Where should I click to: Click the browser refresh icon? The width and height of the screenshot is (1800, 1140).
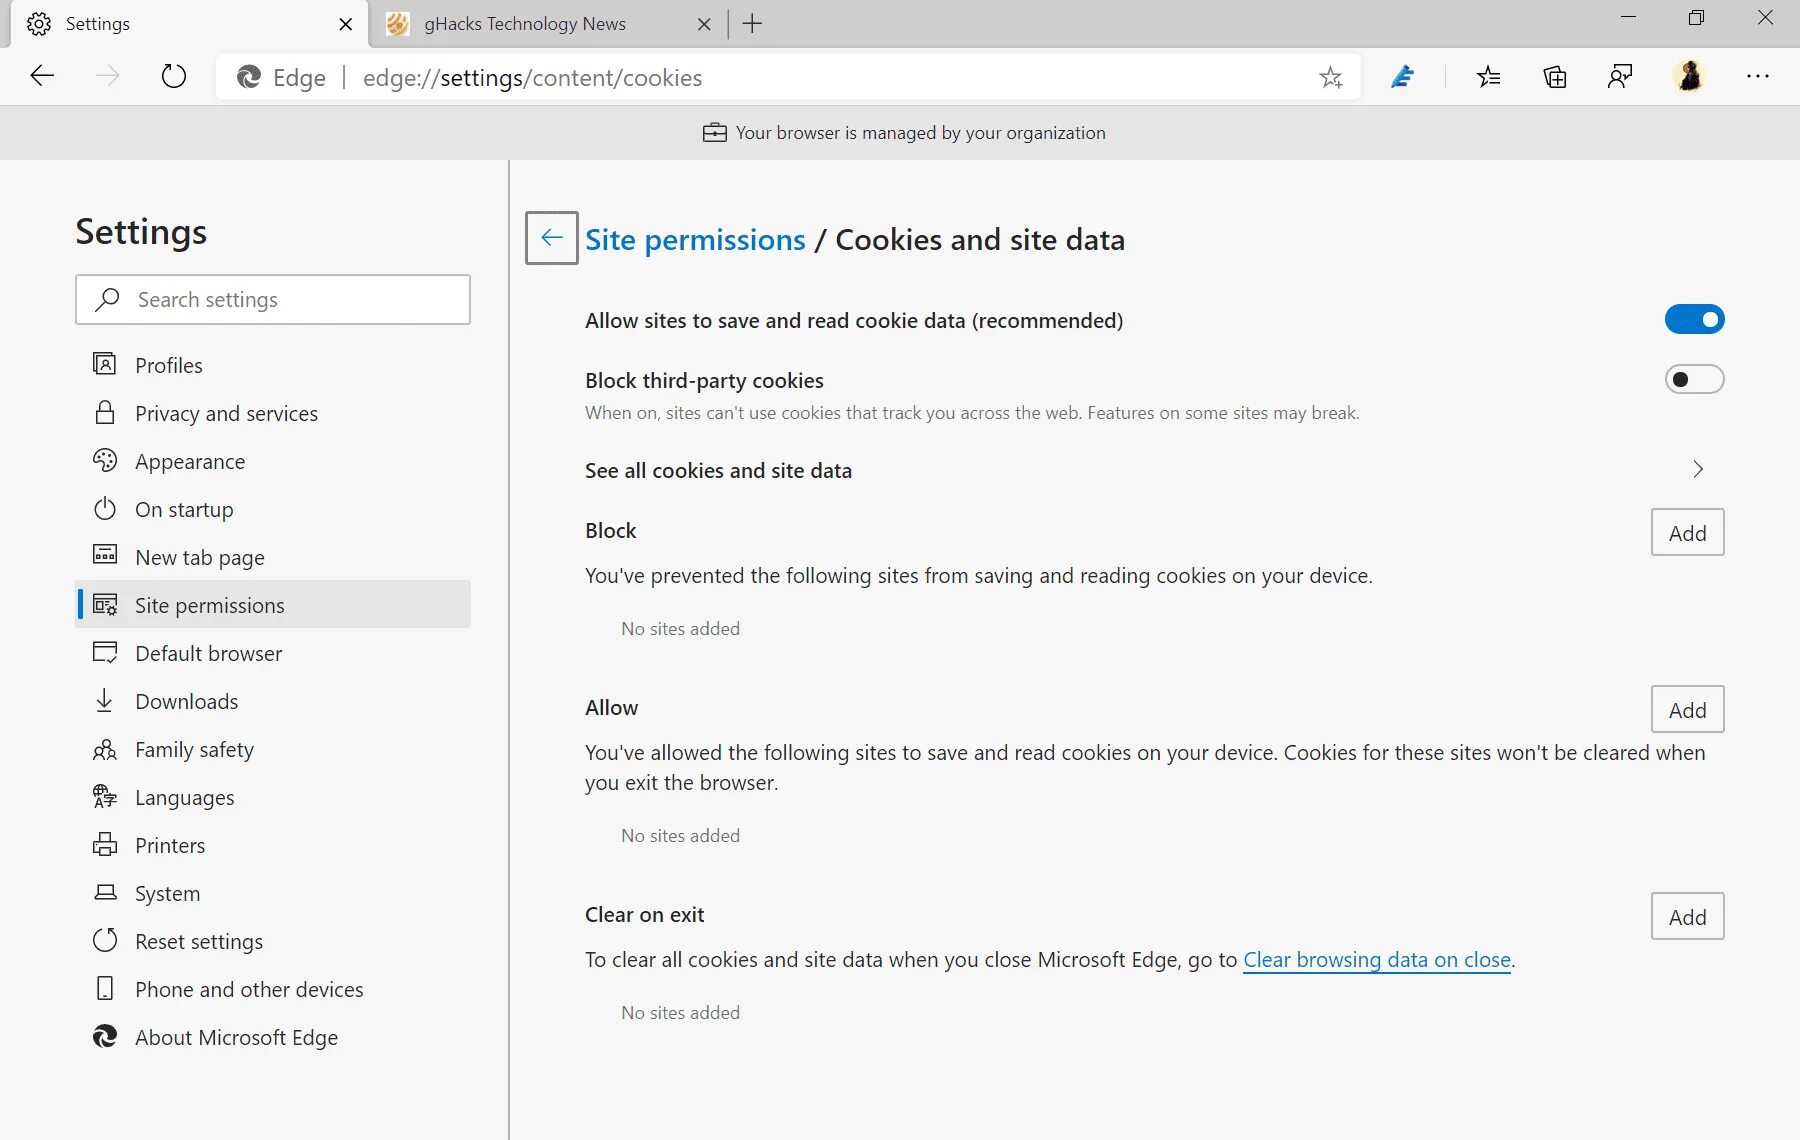coord(174,77)
